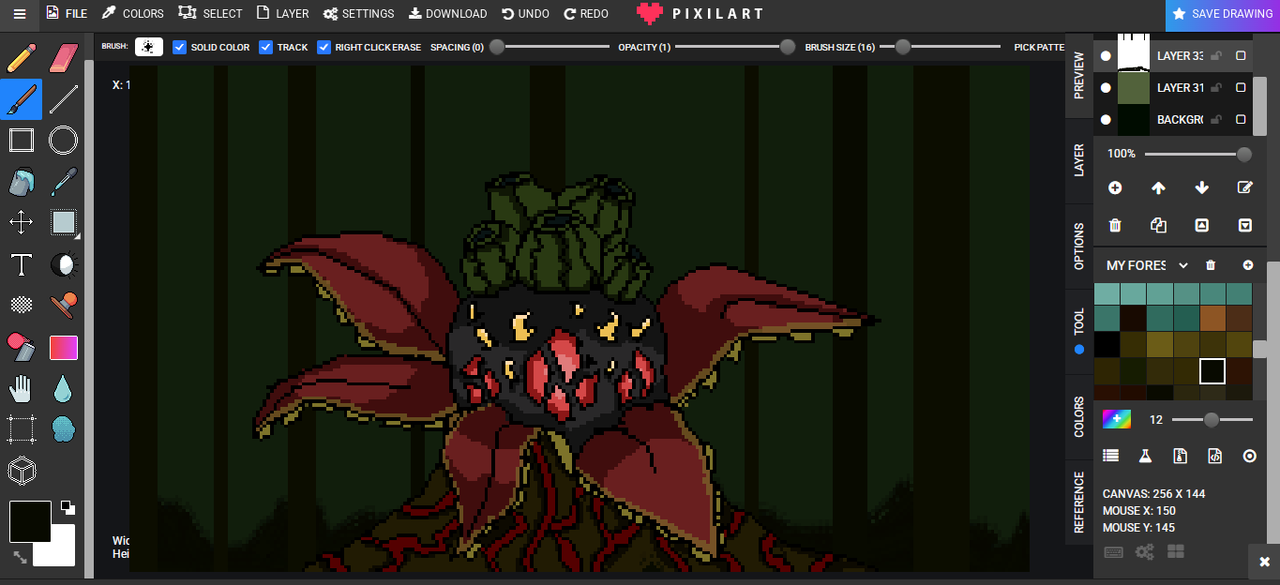The height and width of the screenshot is (585, 1280).
Task: Edit the selected layer's properties
Action: 1245,188
